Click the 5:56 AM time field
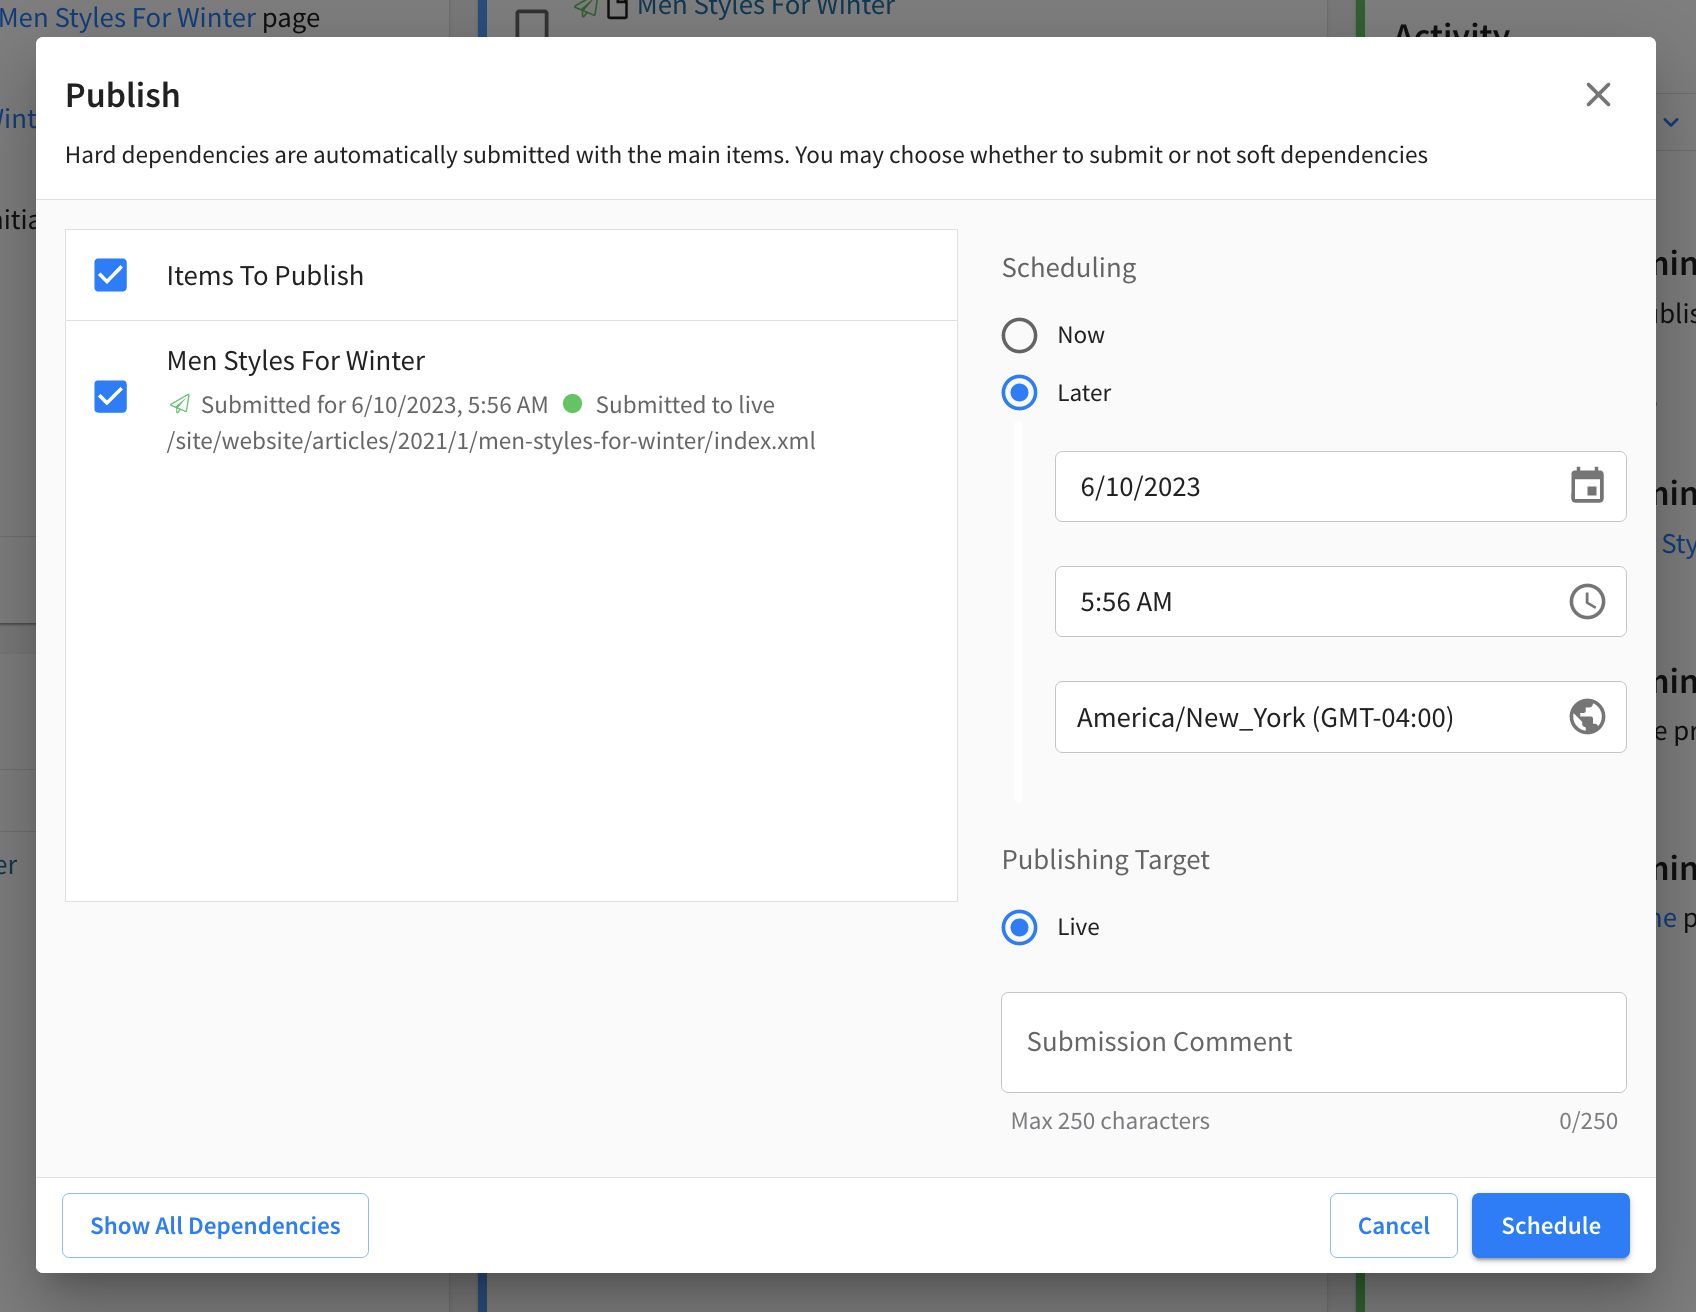The height and width of the screenshot is (1312, 1696). pyautogui.click(x=1300, y=602)
